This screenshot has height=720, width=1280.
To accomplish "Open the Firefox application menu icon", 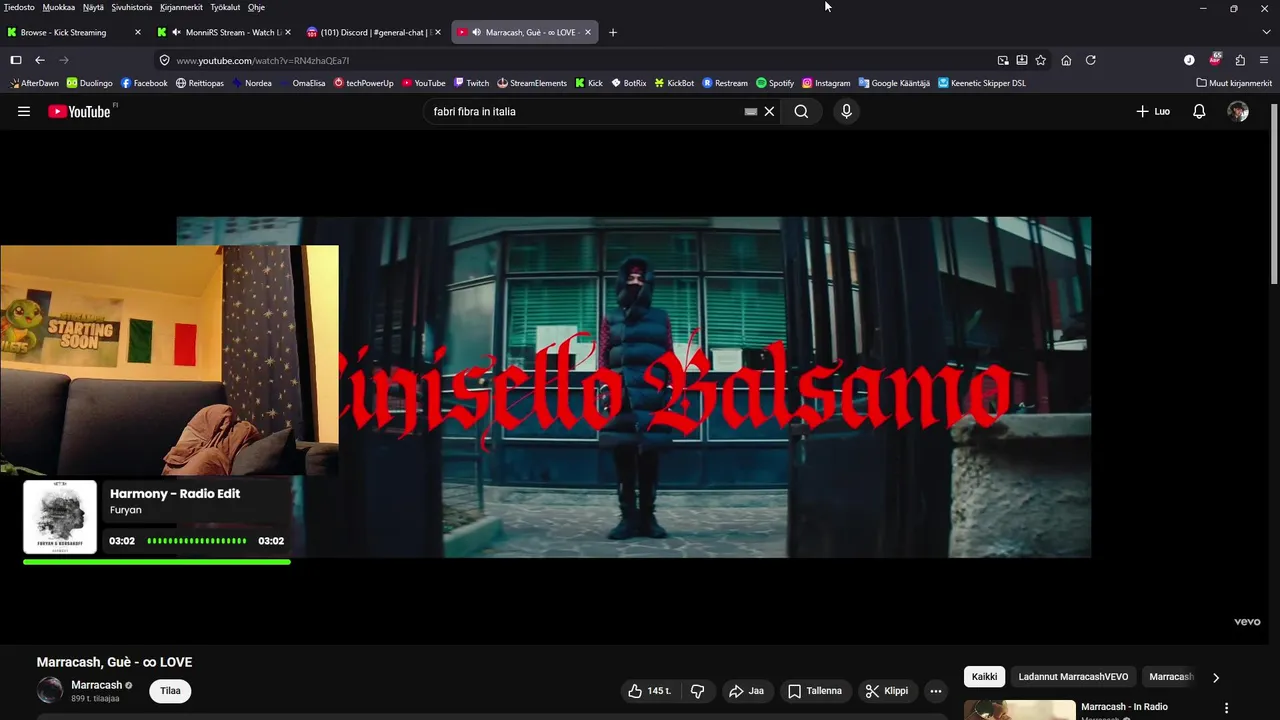I will coord(1264,60).
